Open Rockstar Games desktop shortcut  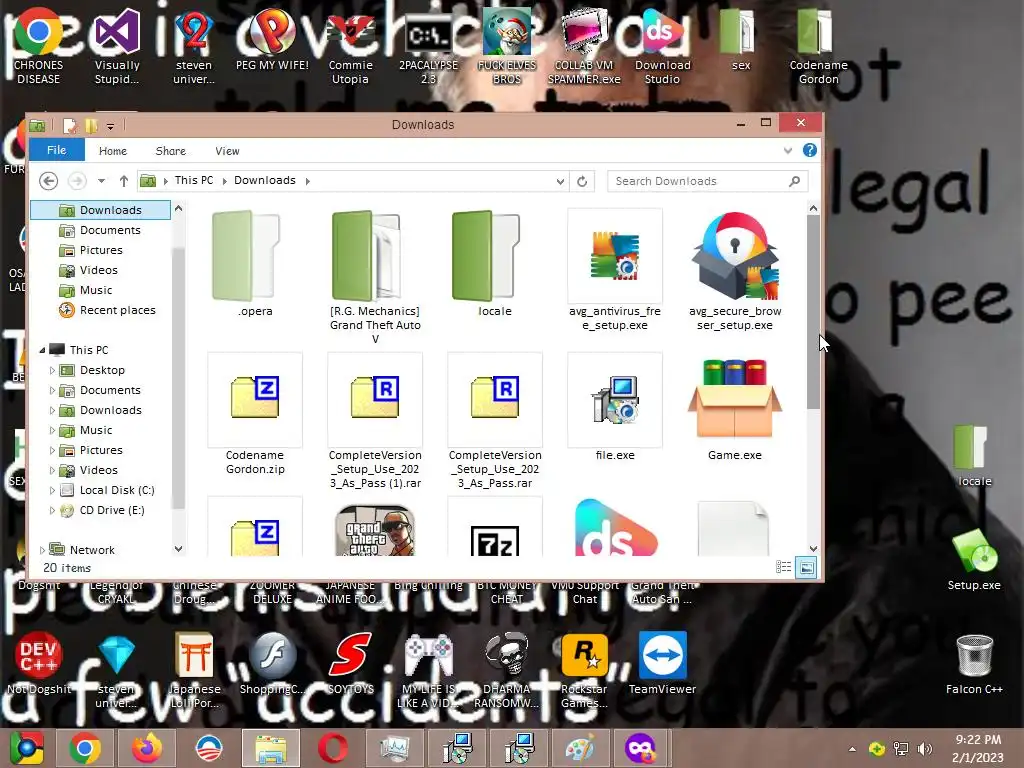(584, 669)
